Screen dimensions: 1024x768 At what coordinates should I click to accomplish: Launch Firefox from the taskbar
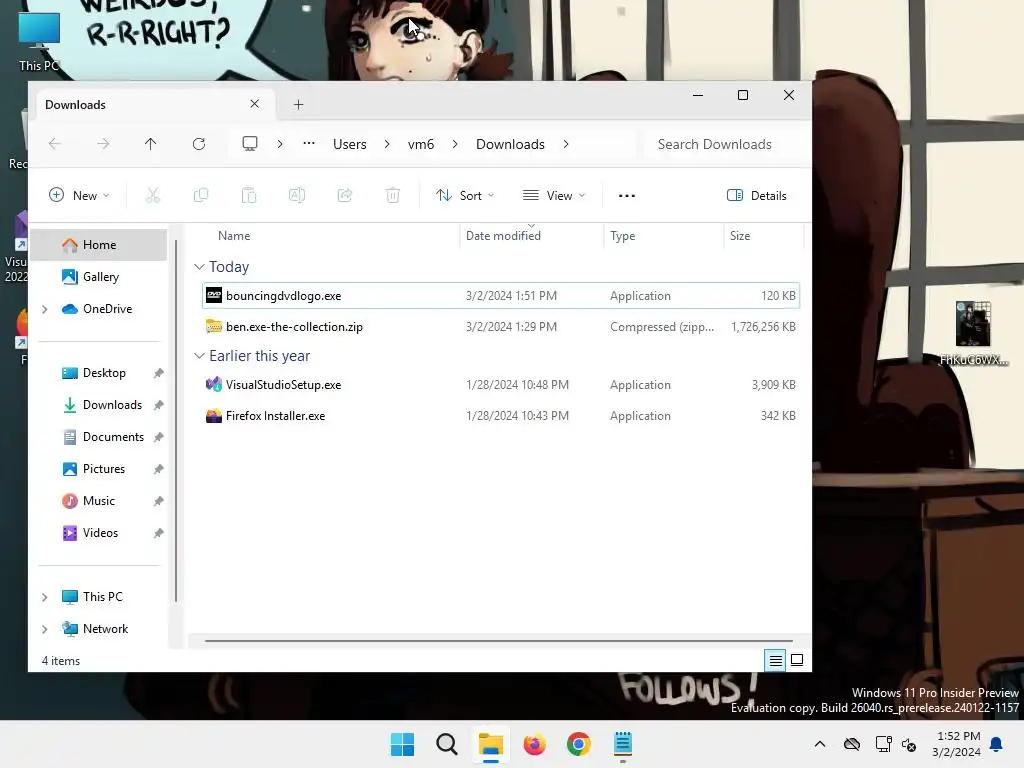coord(534,744)
